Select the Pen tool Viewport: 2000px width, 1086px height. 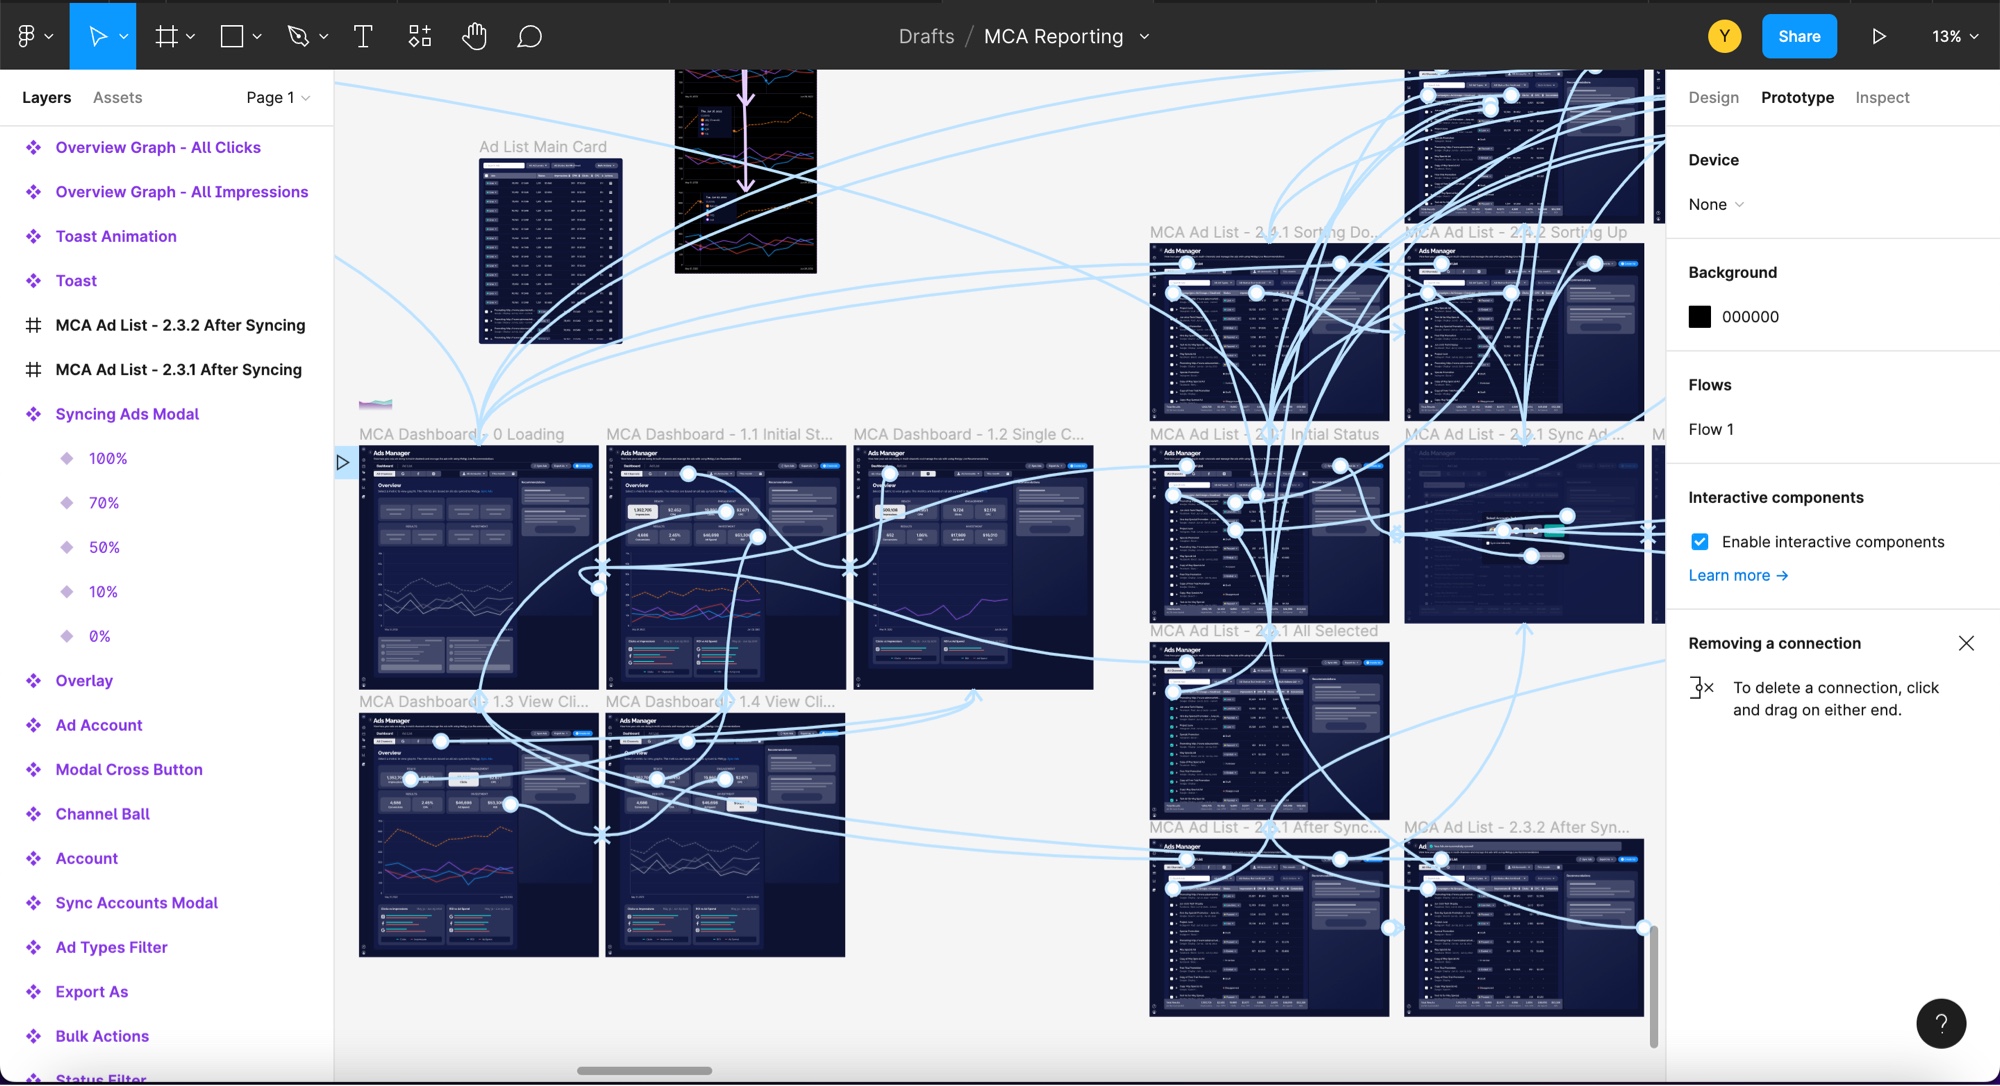pyautogui.click(x=298, y=36)
